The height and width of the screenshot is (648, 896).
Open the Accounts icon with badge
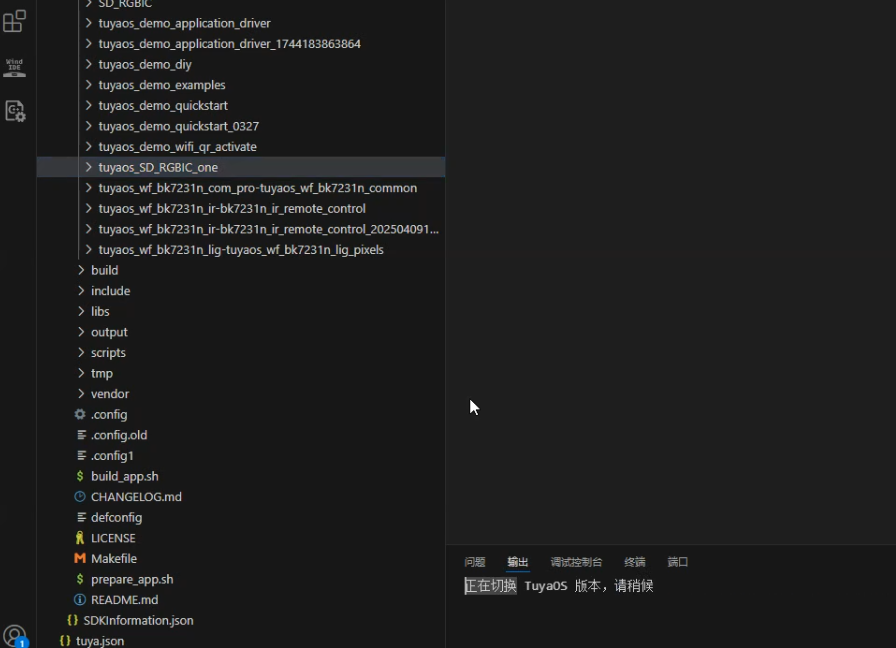(x=15, y=636)
